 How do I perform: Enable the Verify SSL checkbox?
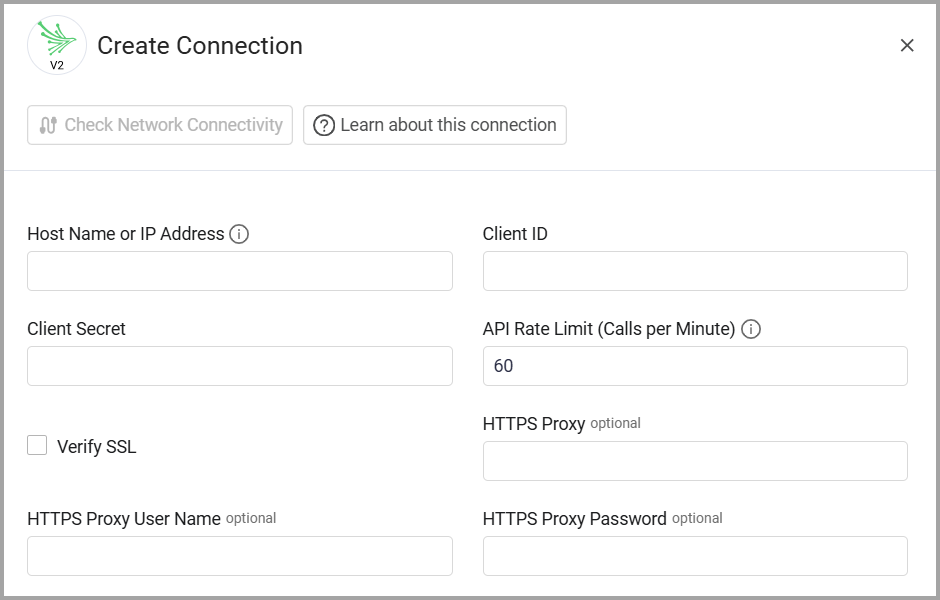tap(37, 446)
